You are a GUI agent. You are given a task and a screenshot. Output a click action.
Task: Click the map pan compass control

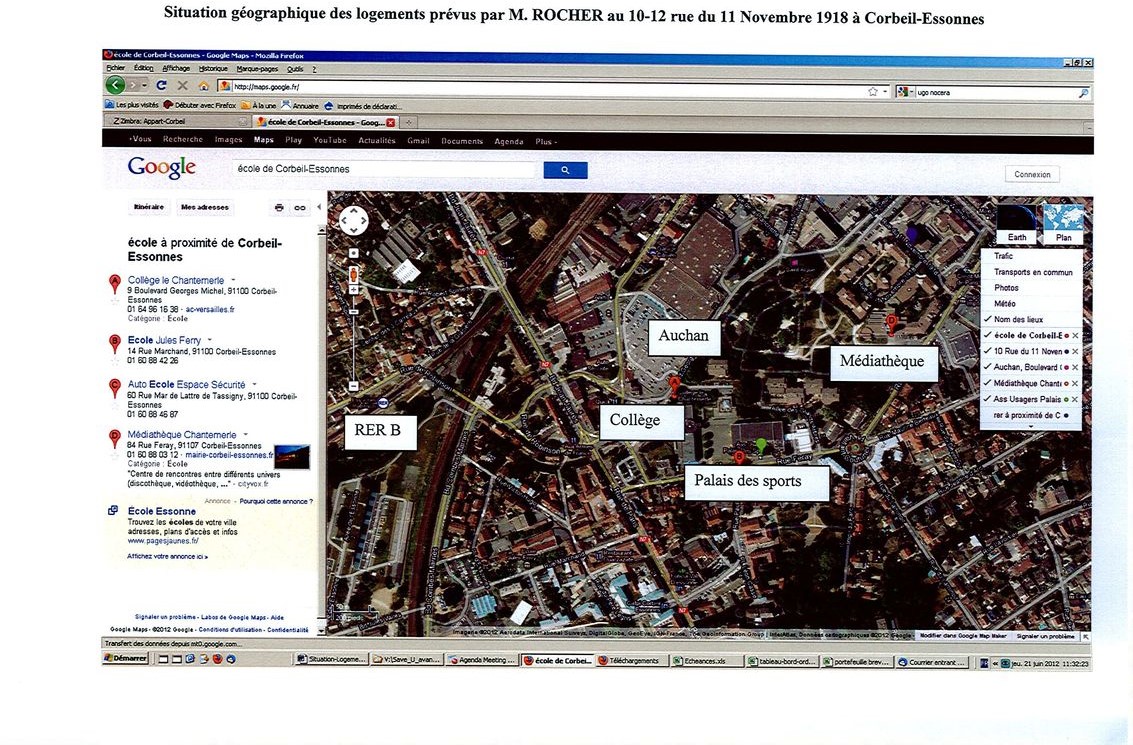pyautogui.click(x=353, y=220)
